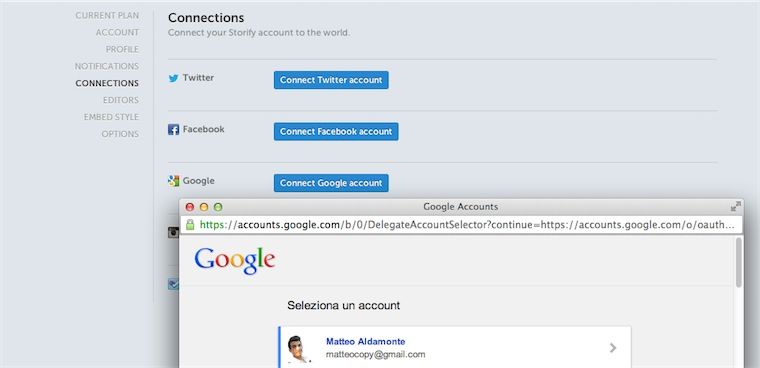Image resolution: width=760 pixels, height=368 pixels.
Task: Click the Google label in Connections
Action: click(x=199, y=181)
